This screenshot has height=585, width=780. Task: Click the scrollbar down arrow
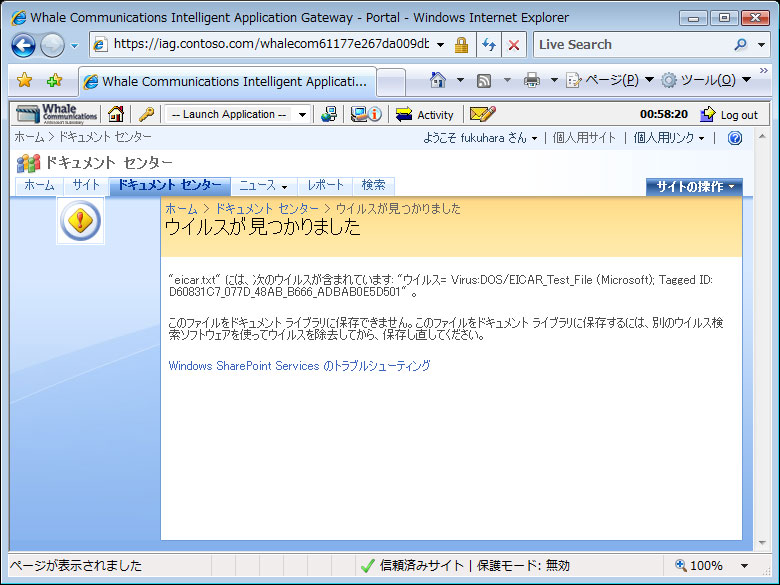(762, 543)
